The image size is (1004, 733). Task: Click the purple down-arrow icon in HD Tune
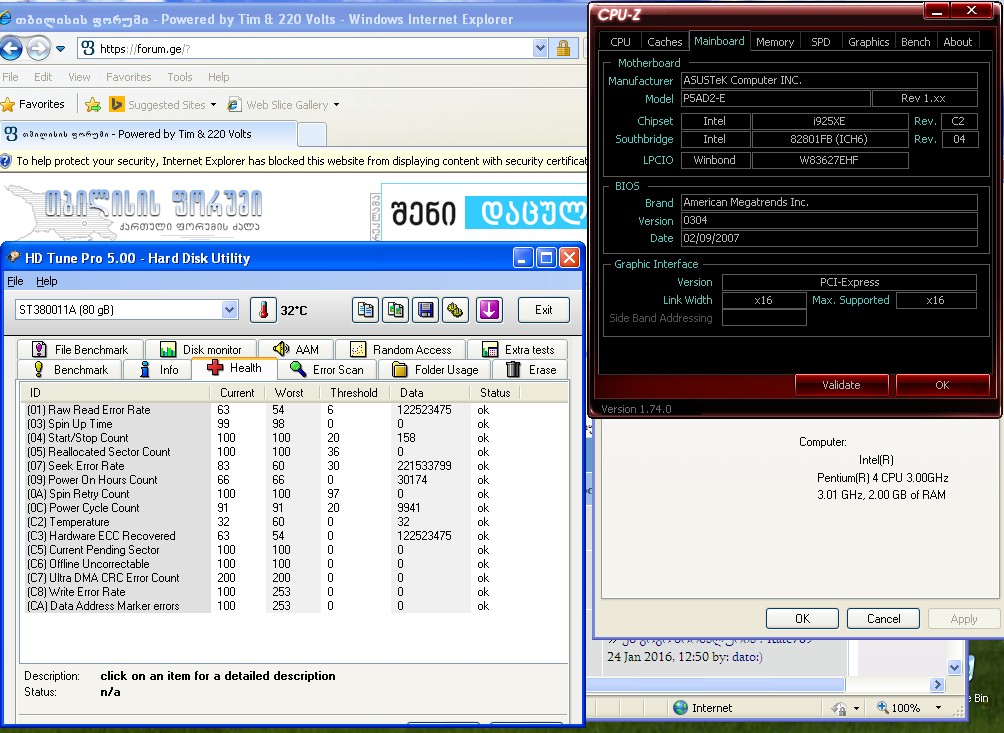point(488,310)
